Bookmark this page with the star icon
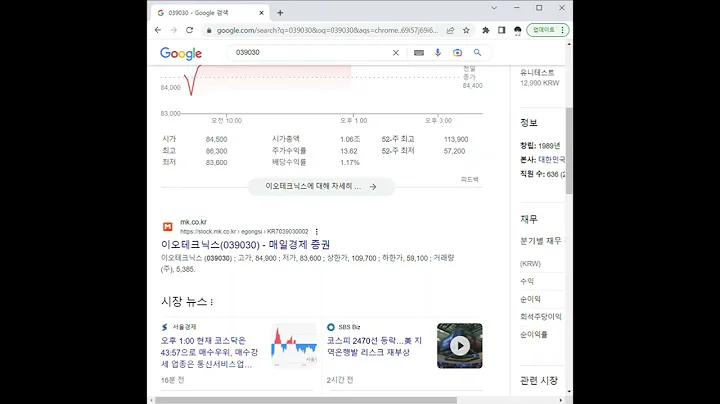 [x=466, y=30]
